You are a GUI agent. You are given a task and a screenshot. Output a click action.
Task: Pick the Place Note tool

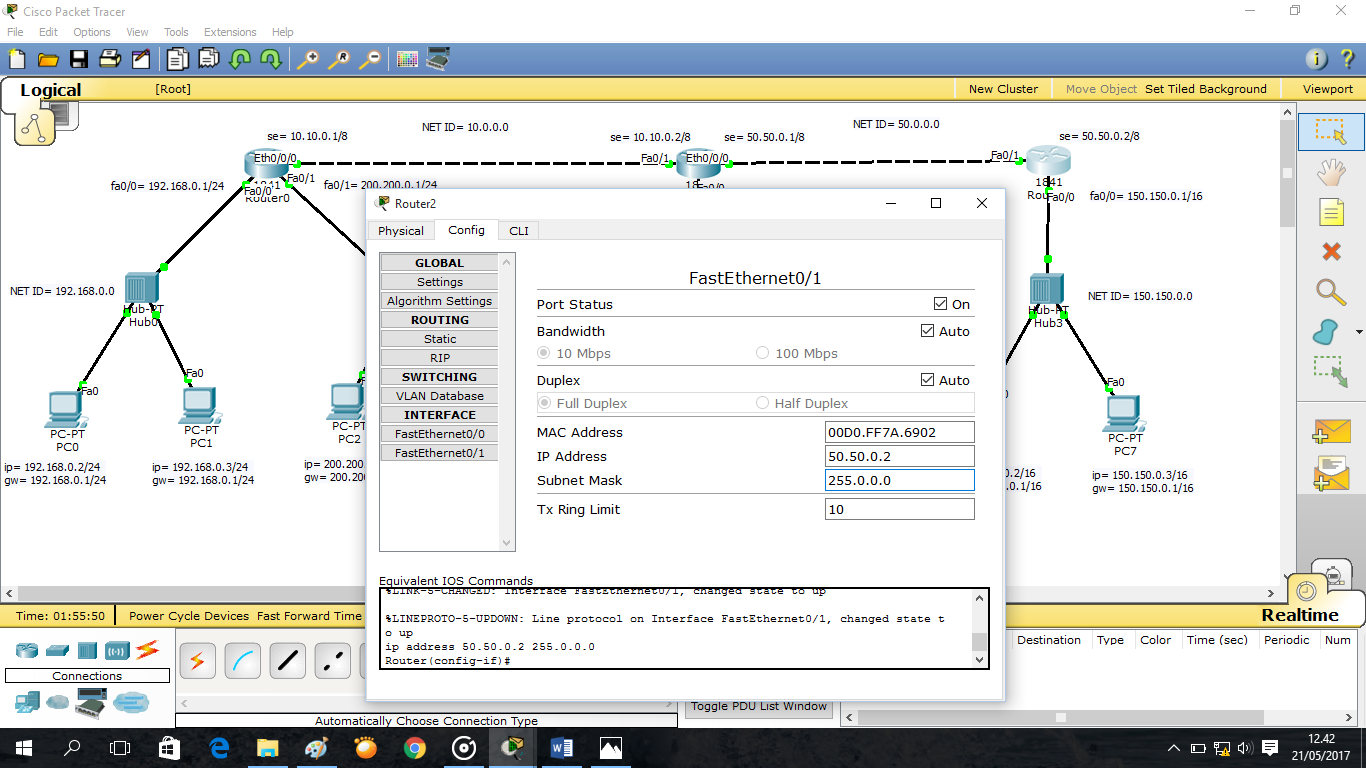[x=1330, y=212]
